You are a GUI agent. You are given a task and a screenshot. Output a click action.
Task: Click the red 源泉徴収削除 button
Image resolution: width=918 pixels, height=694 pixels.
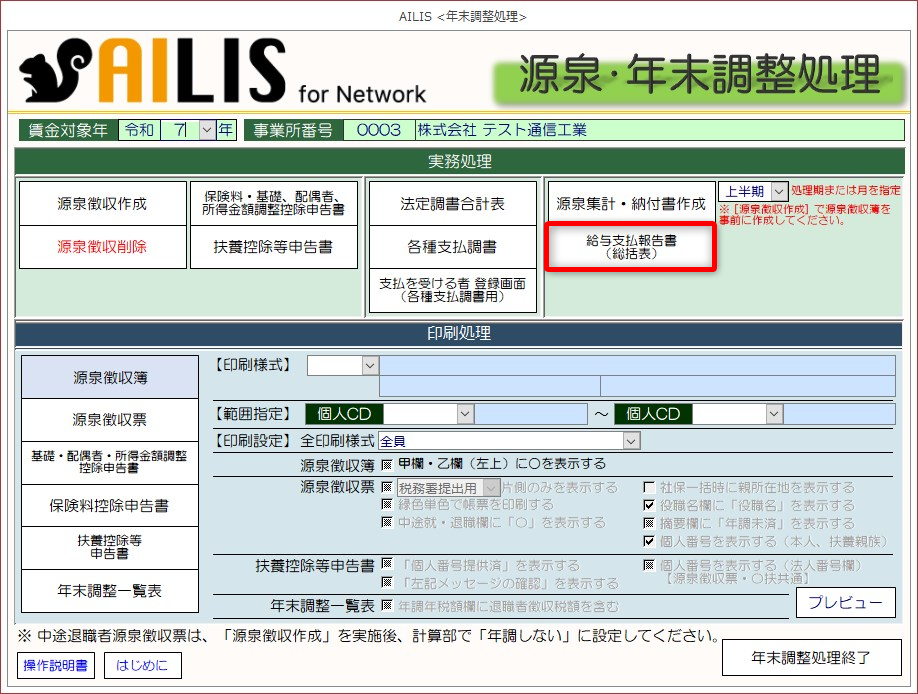click(102, 246)
